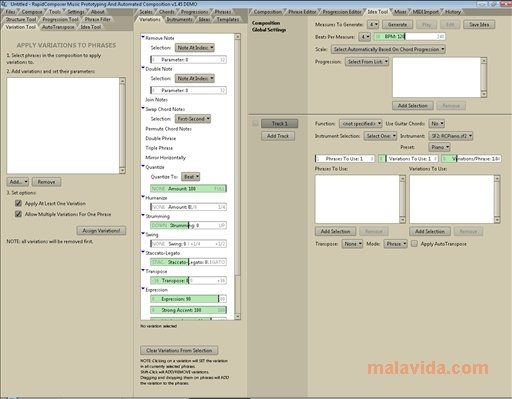Collapse the Quantize section

[x=143, y=166]
